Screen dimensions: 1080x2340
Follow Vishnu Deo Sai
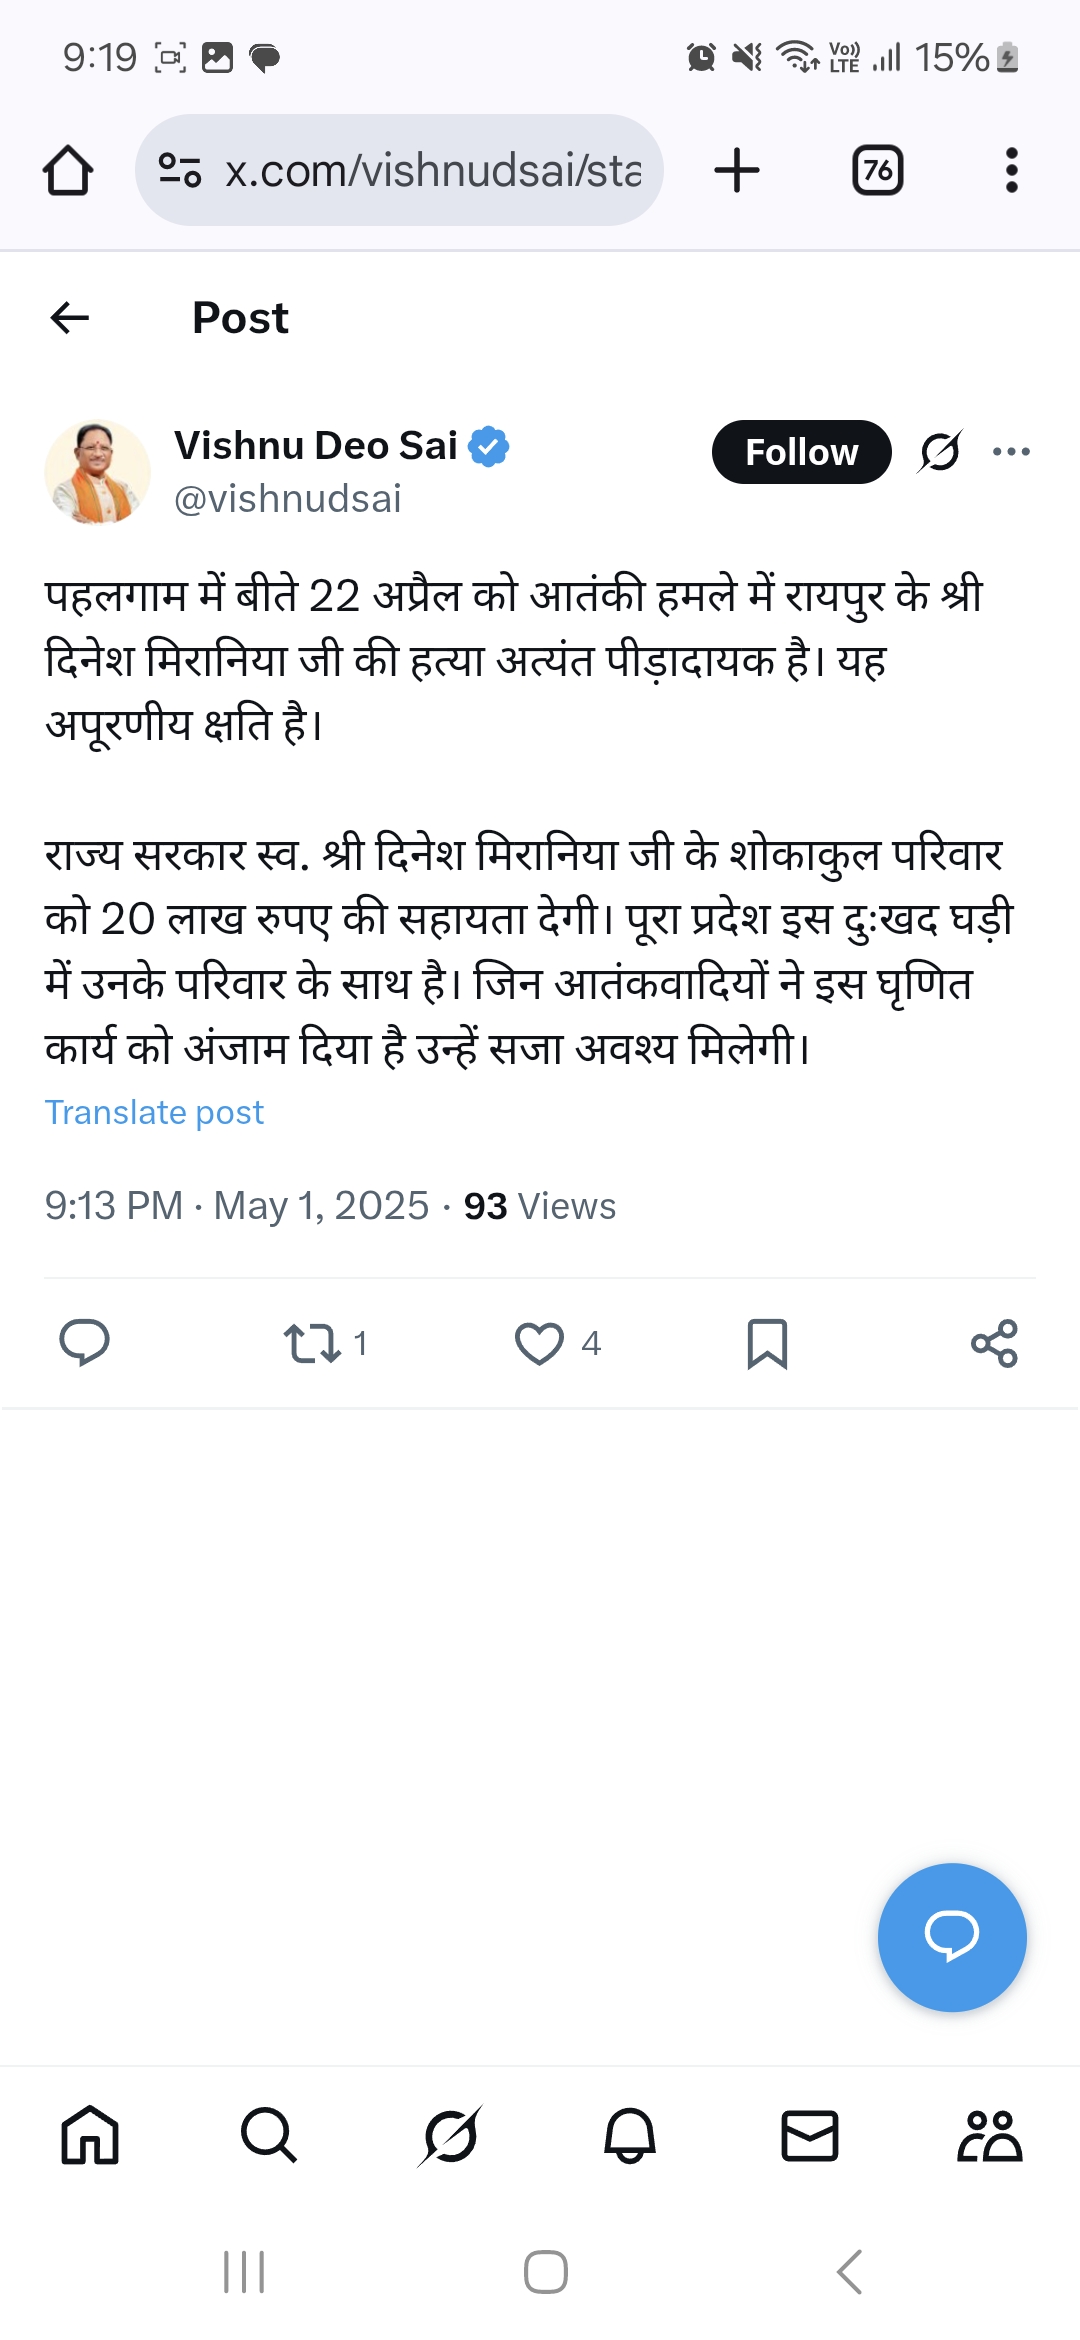click(x=801, y=452)
